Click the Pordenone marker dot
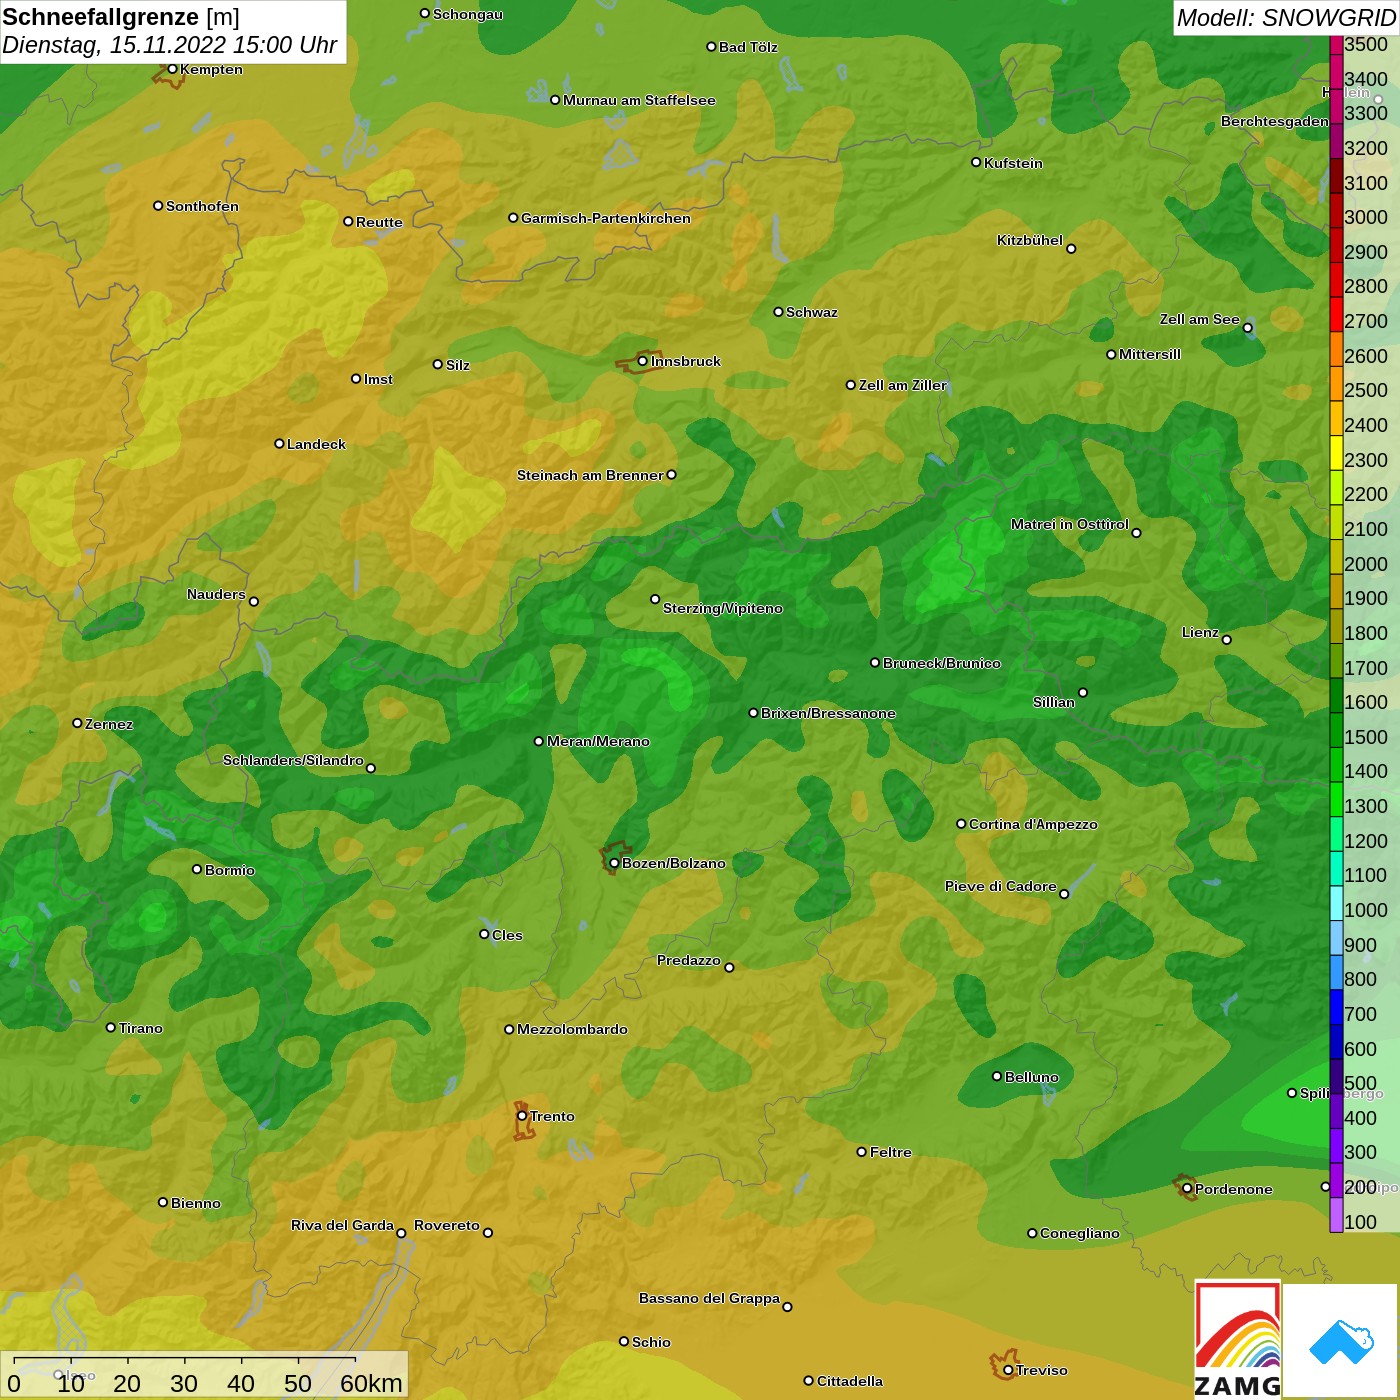The height and width of the screenshot is (1400, 1400). [1187, 1189]
